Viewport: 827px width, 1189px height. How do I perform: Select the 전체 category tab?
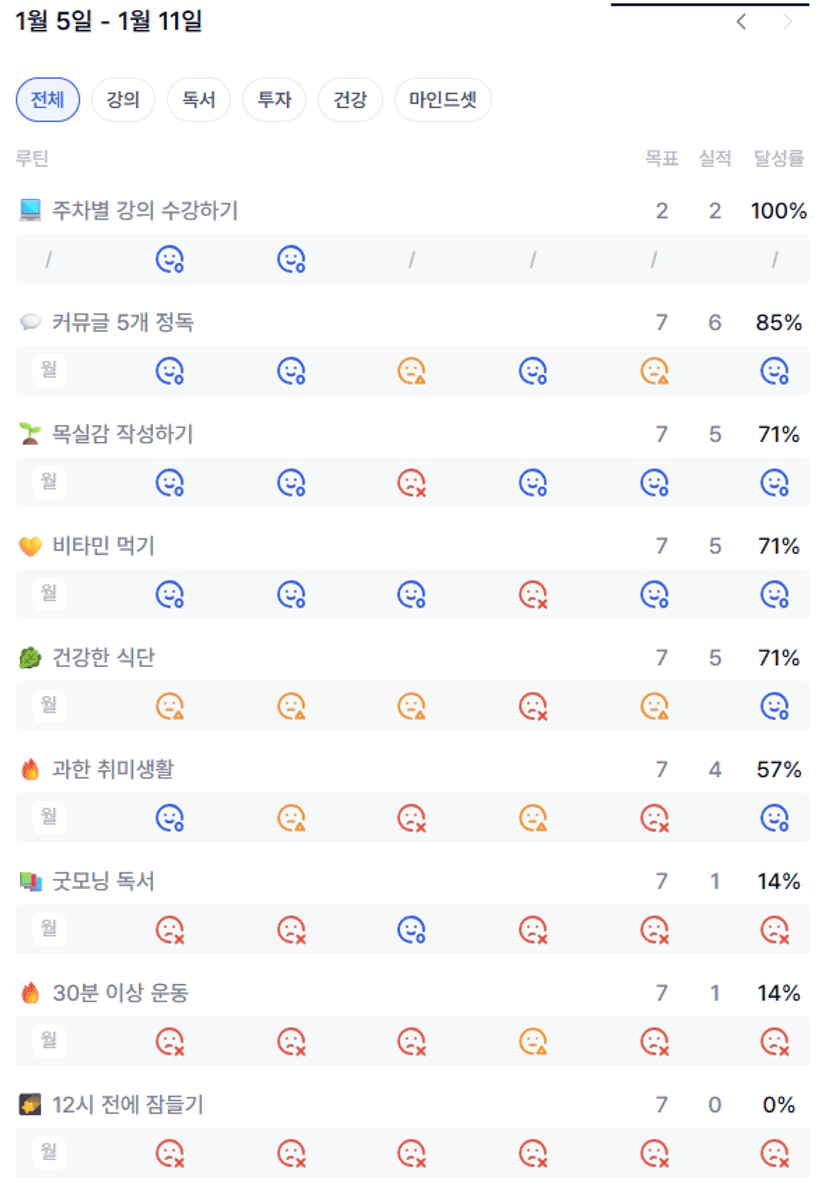click(x=48, y=100)
